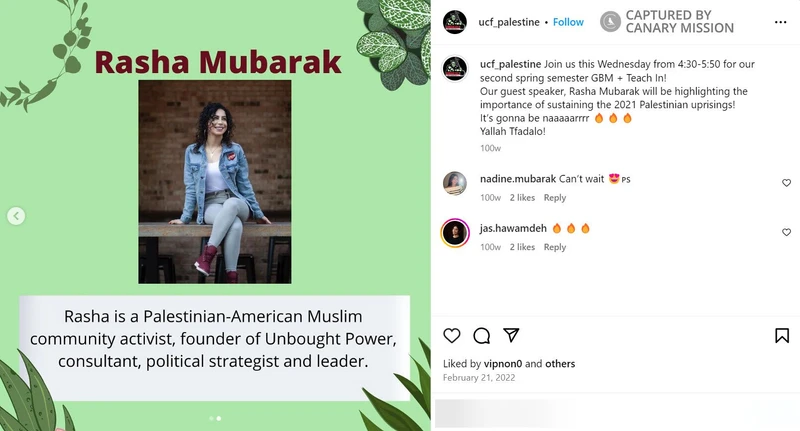The width and height of the screenshot is (800, 431).
Task: Like the post with heart icon
Action: 452,336
